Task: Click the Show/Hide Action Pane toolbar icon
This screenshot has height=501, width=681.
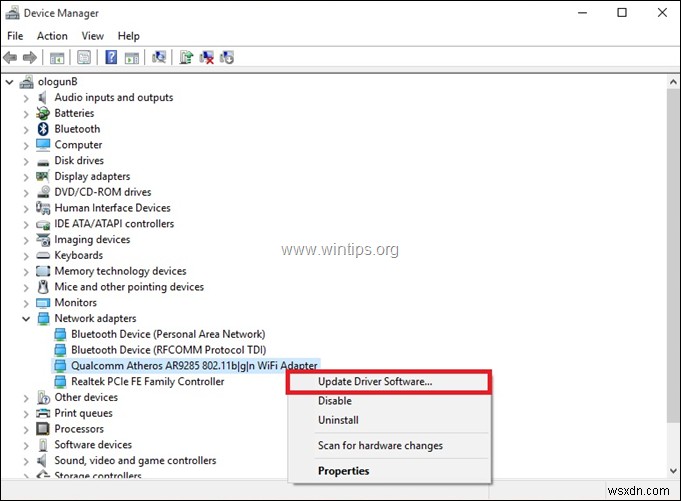Action: [132, 57]
